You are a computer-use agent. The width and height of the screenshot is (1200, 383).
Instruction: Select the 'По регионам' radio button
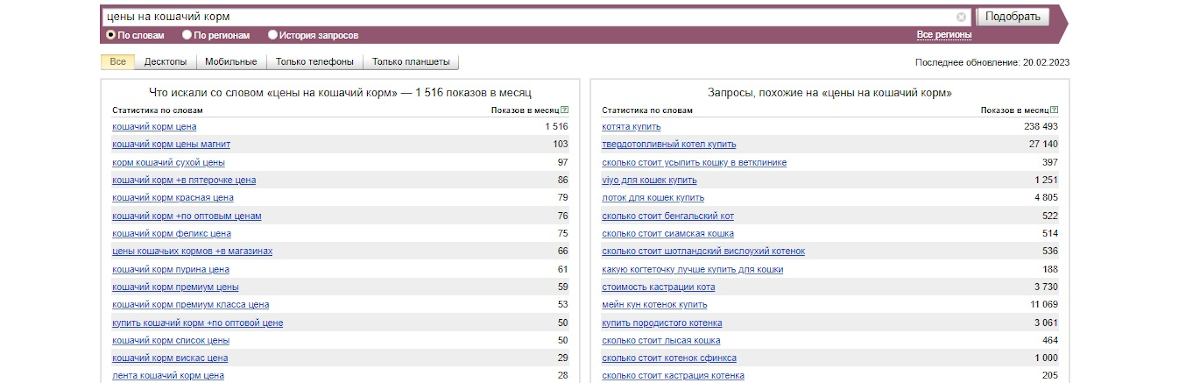pyautogui.click(x=187, y=35)
